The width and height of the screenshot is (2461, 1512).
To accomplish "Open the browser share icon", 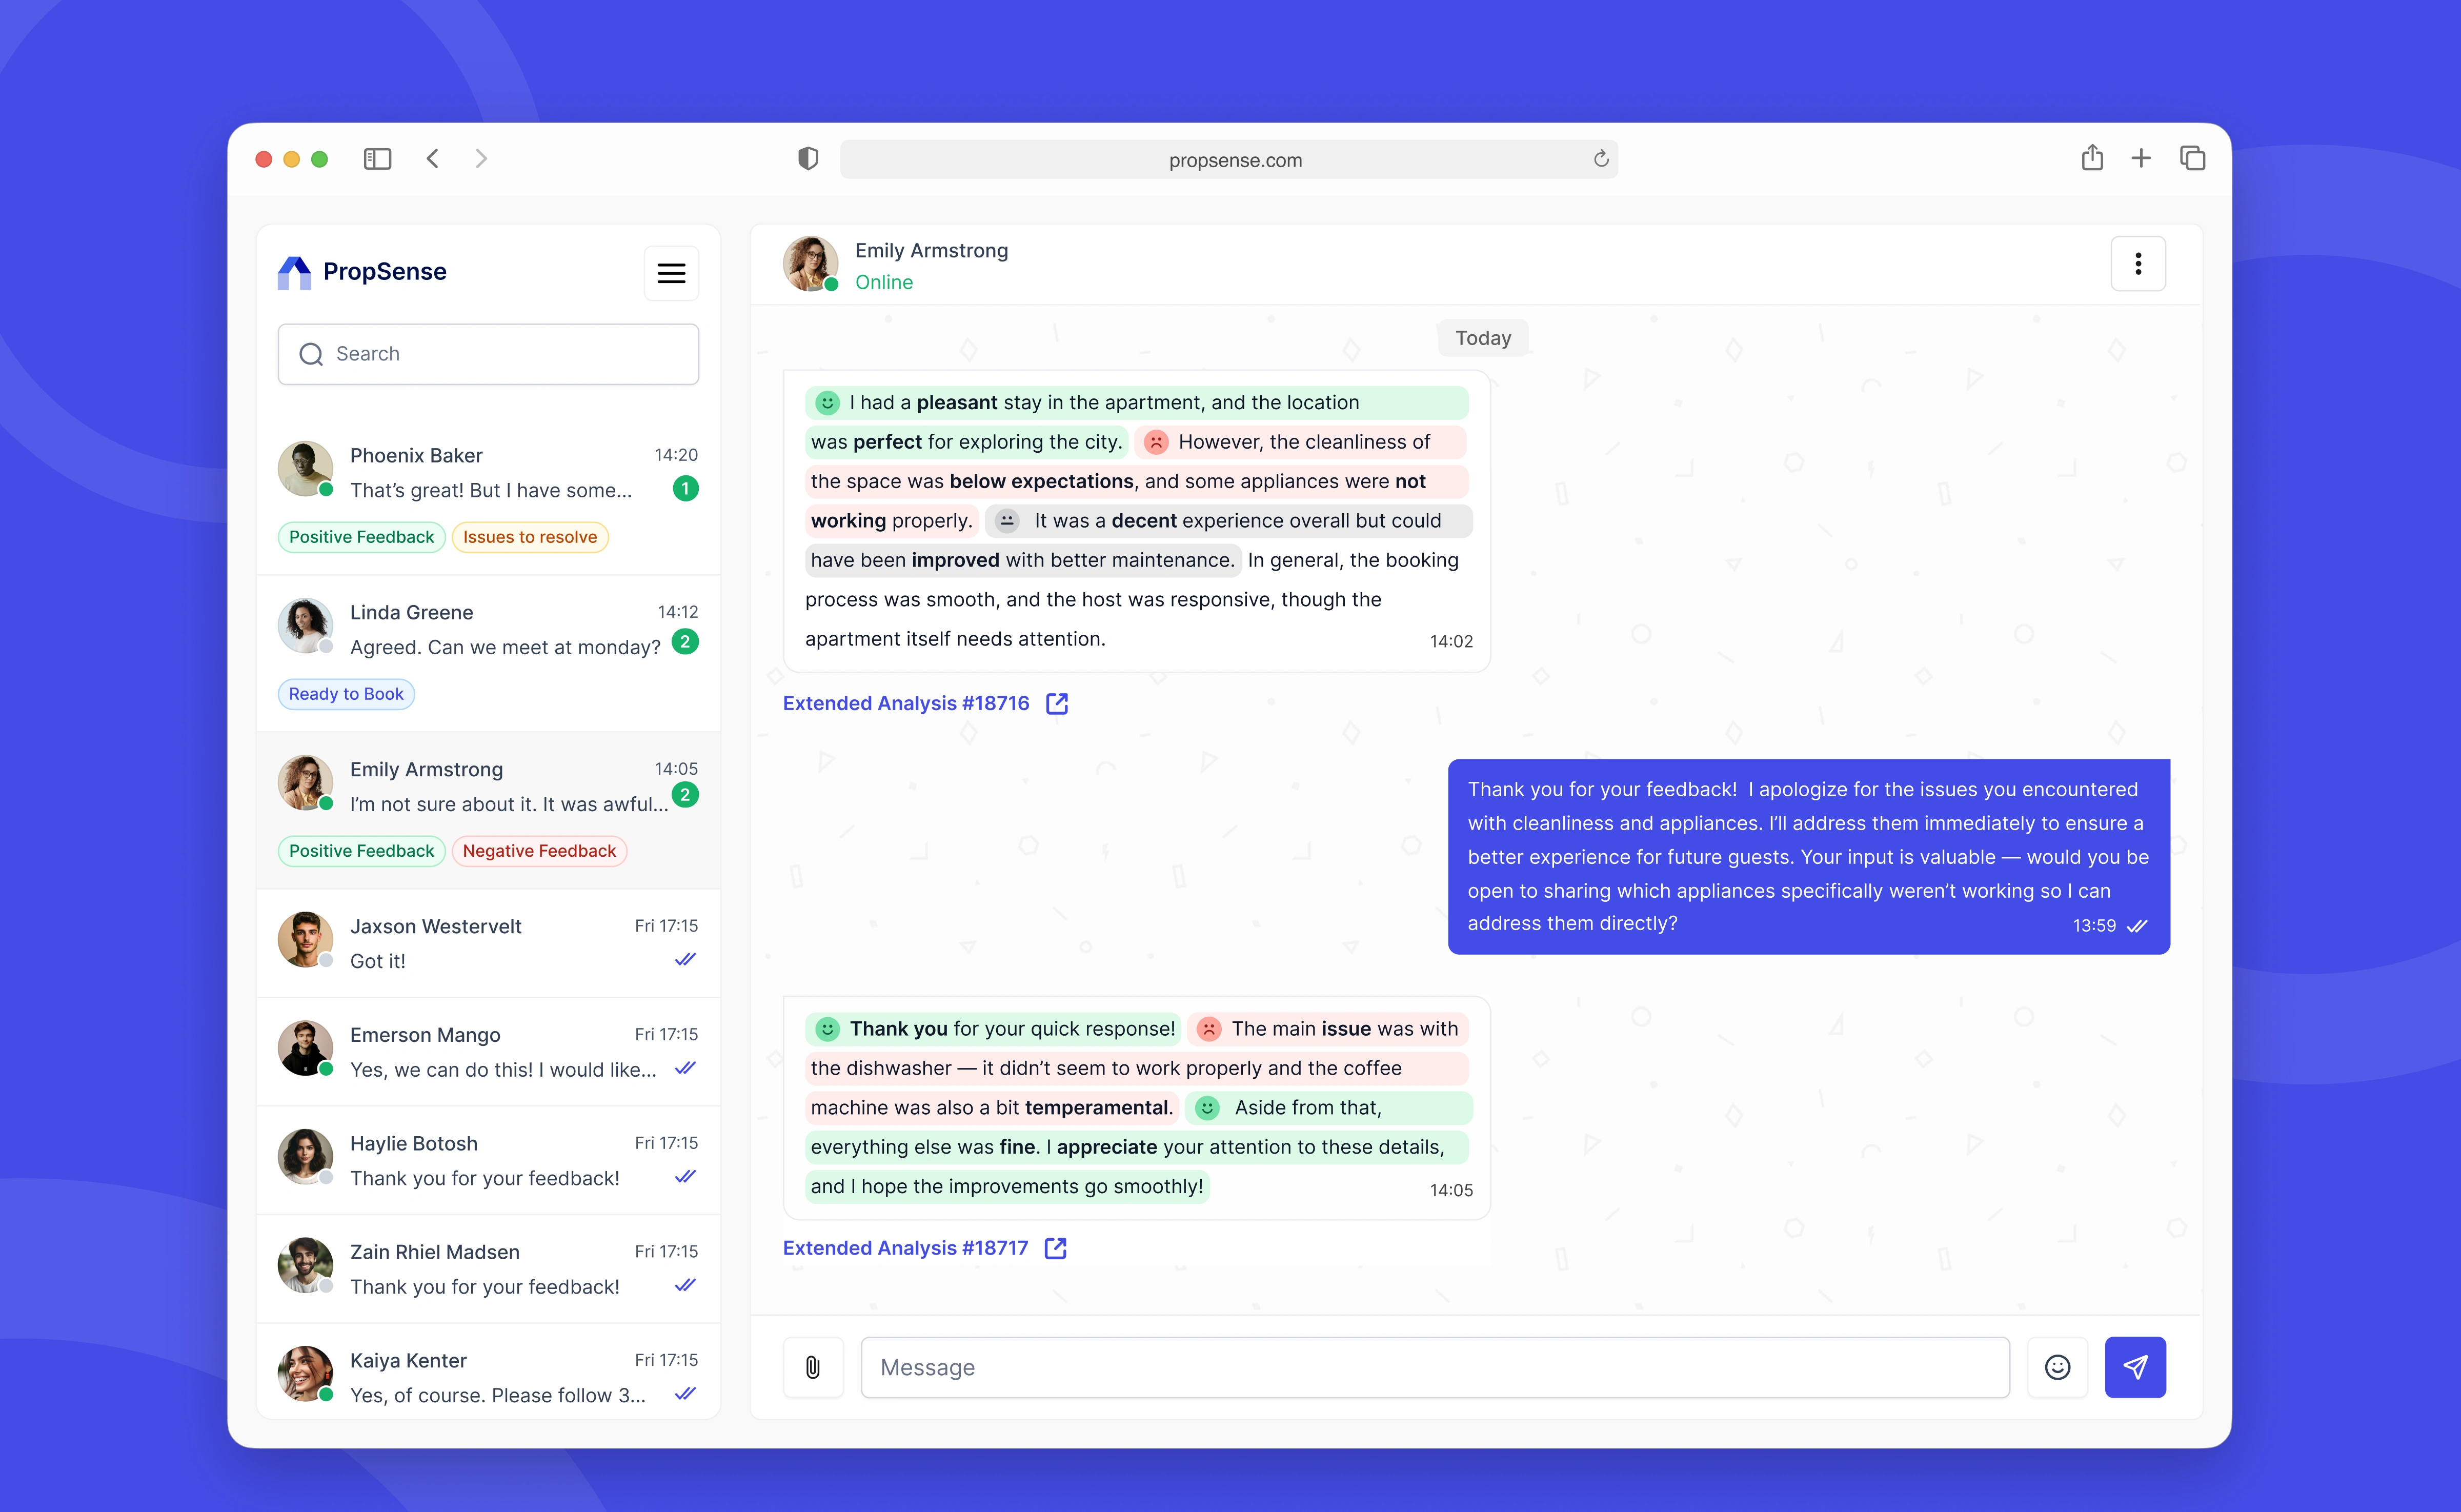I will click(x=2092, y=158).
